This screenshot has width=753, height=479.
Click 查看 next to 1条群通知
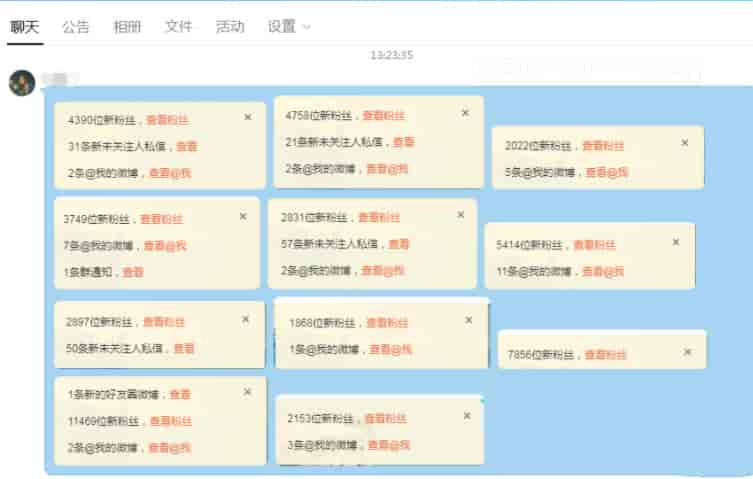point(133,272)
